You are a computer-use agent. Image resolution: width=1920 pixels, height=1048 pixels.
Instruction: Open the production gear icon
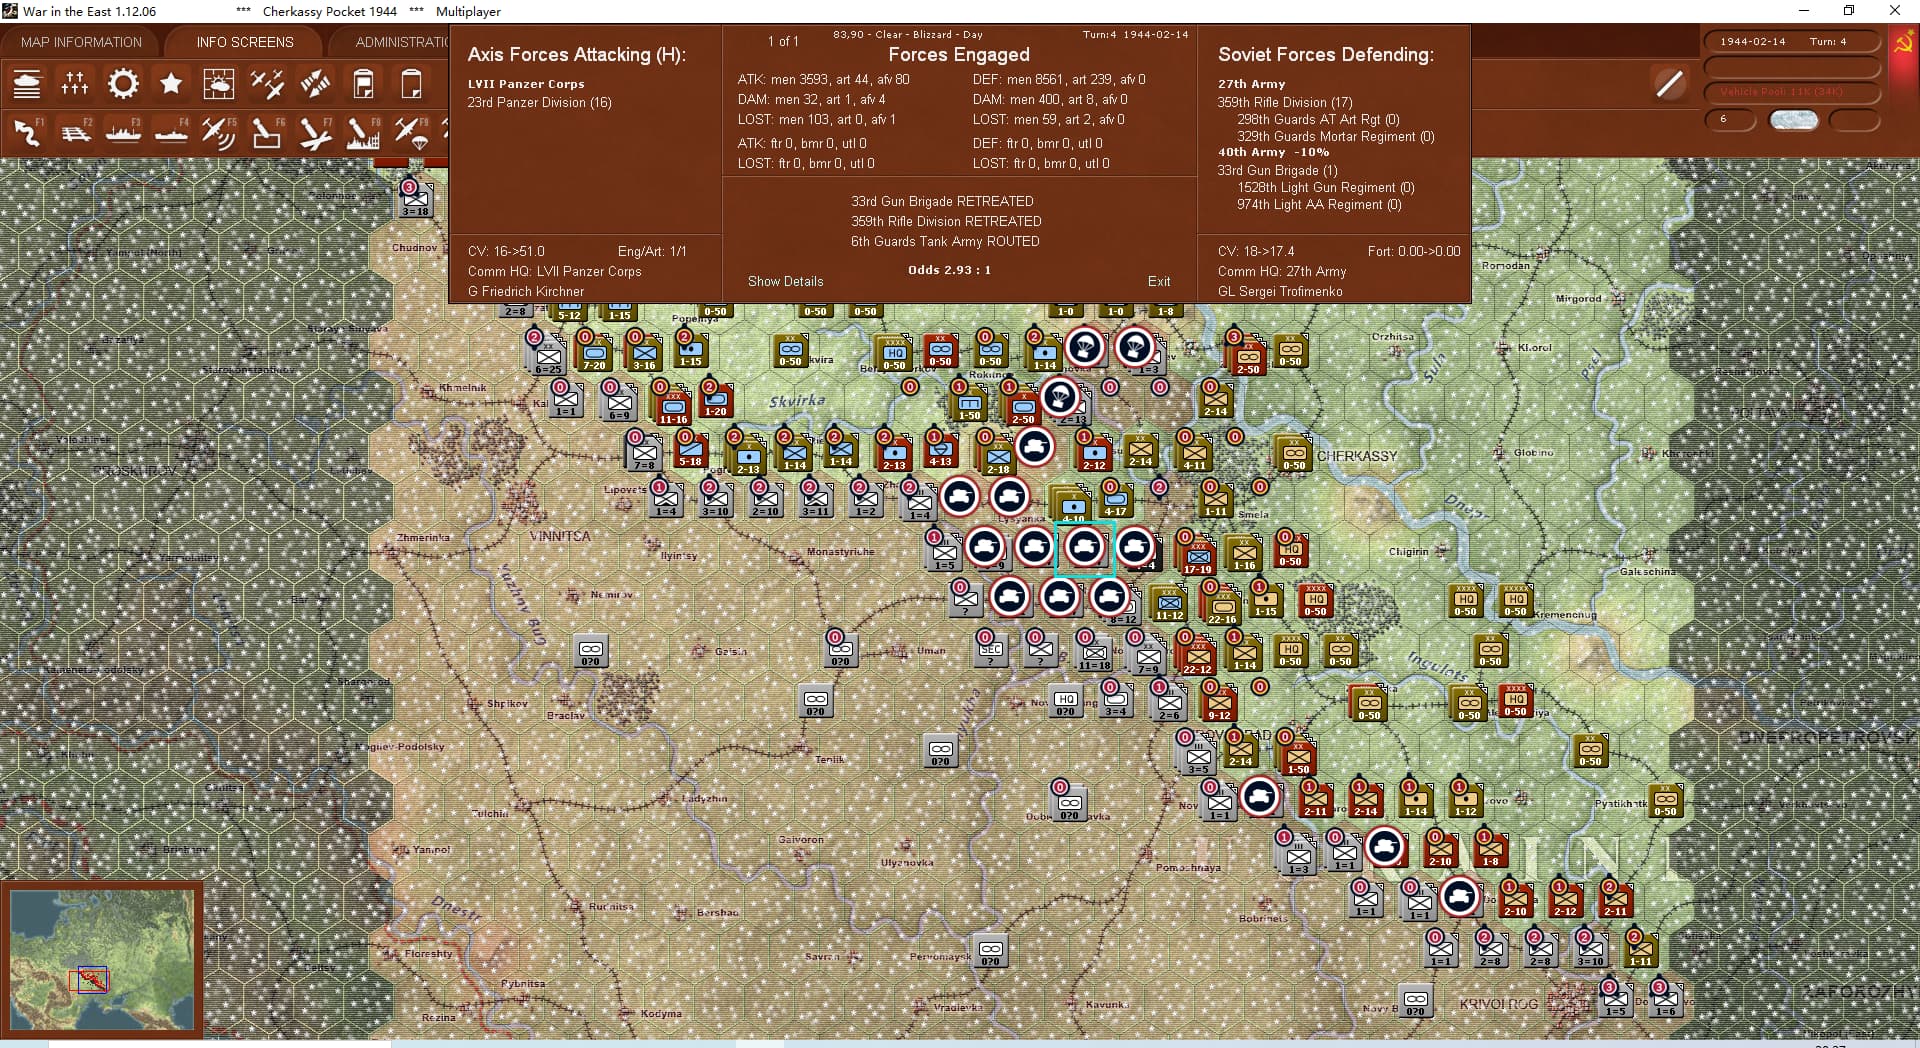pyautogui.click(x=123, y=84)
